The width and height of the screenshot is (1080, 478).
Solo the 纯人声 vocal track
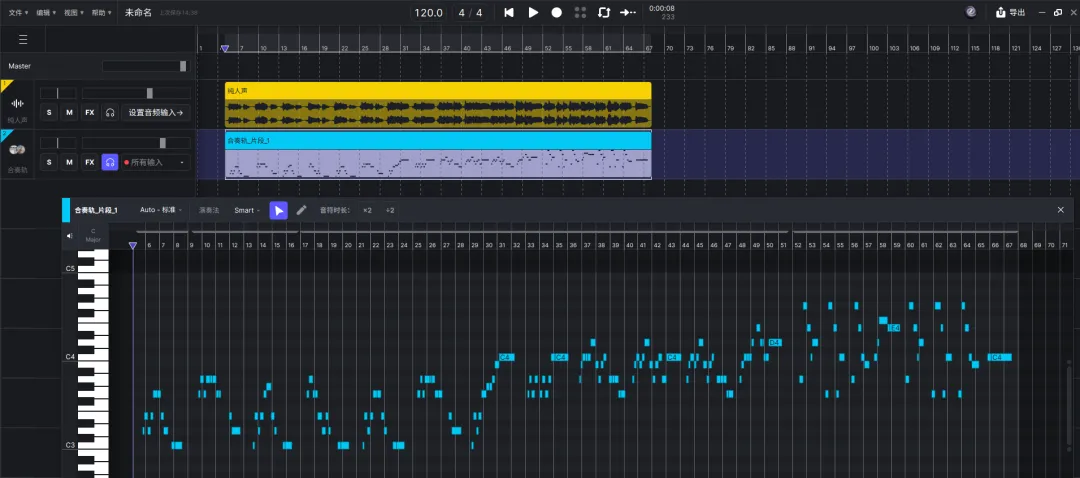48,112
